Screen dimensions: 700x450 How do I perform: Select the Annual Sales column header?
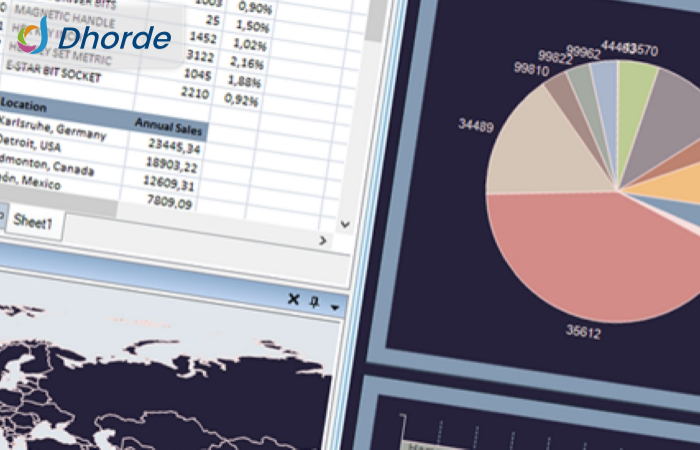168,126
